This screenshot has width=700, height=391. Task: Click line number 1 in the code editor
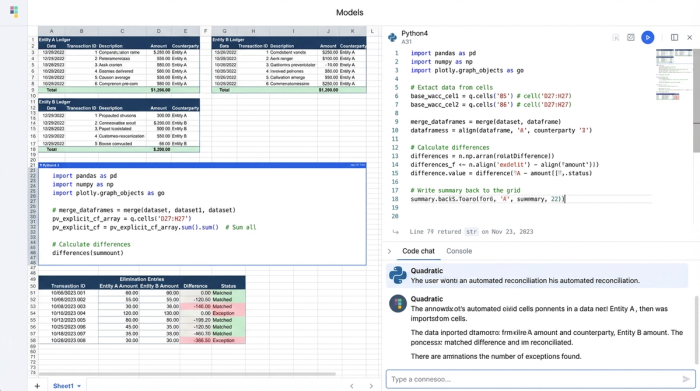pyautogui.click(x=396, y=53)
